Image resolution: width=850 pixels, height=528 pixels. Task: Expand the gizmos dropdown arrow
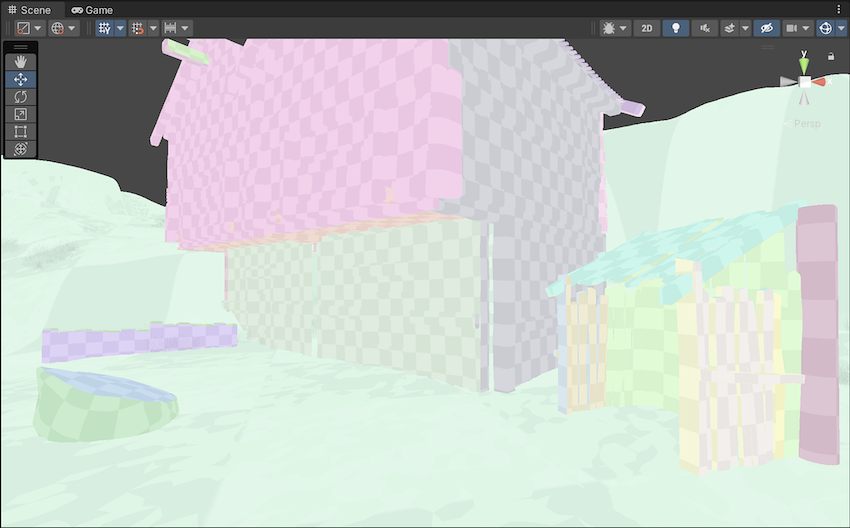coord(840,28)
